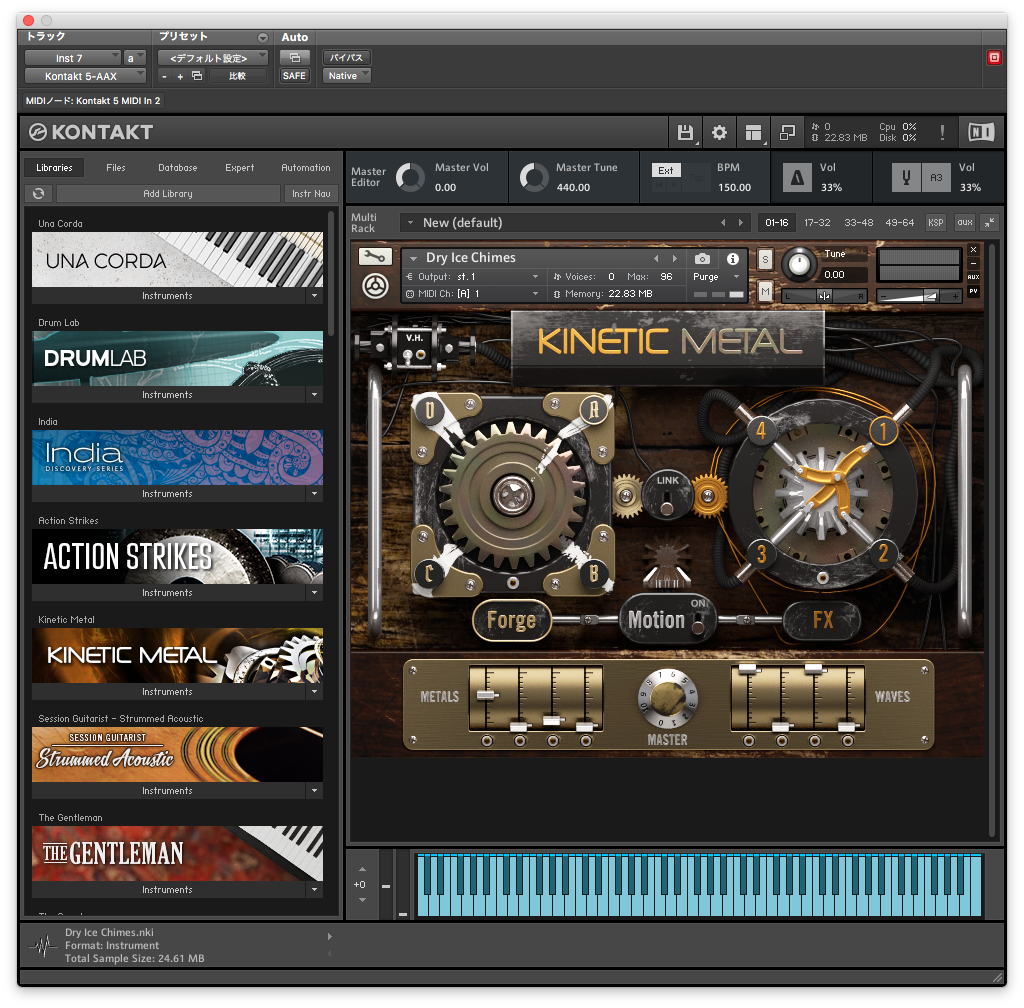Select corner D on the Forge gear
Image resolution: width=1024 pixels, height=1008 pixels.
pos(430,409)
